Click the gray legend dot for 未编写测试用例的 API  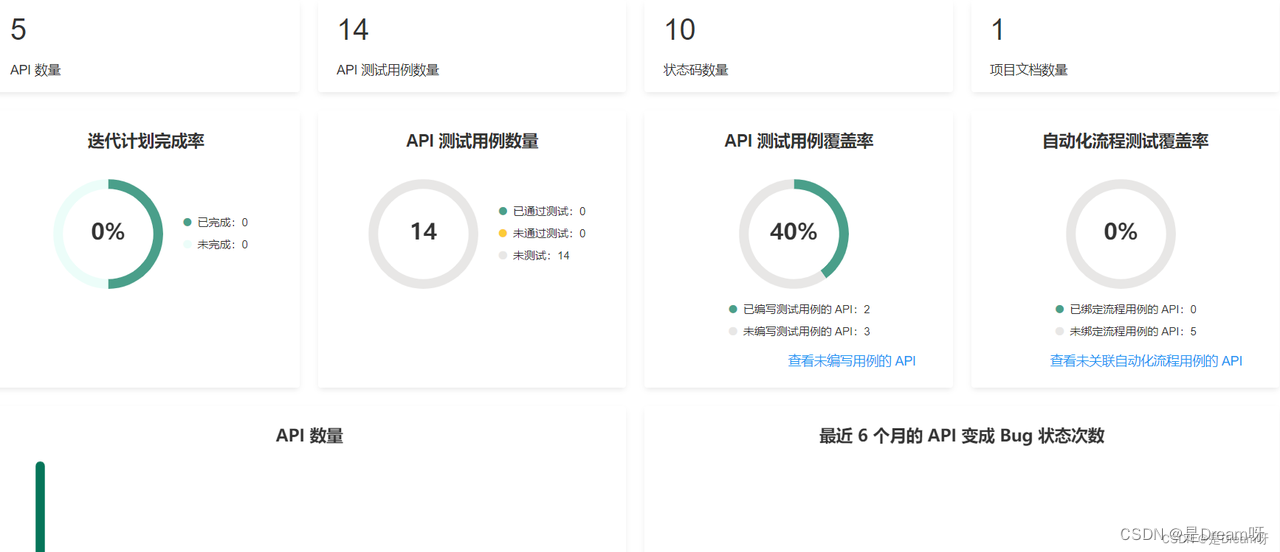733,331
